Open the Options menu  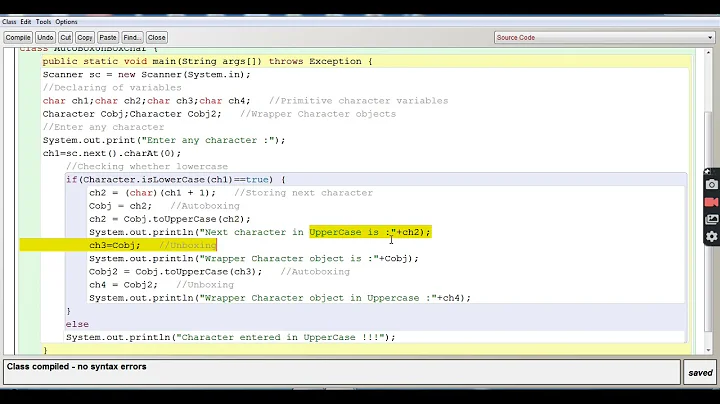[66, 21]
